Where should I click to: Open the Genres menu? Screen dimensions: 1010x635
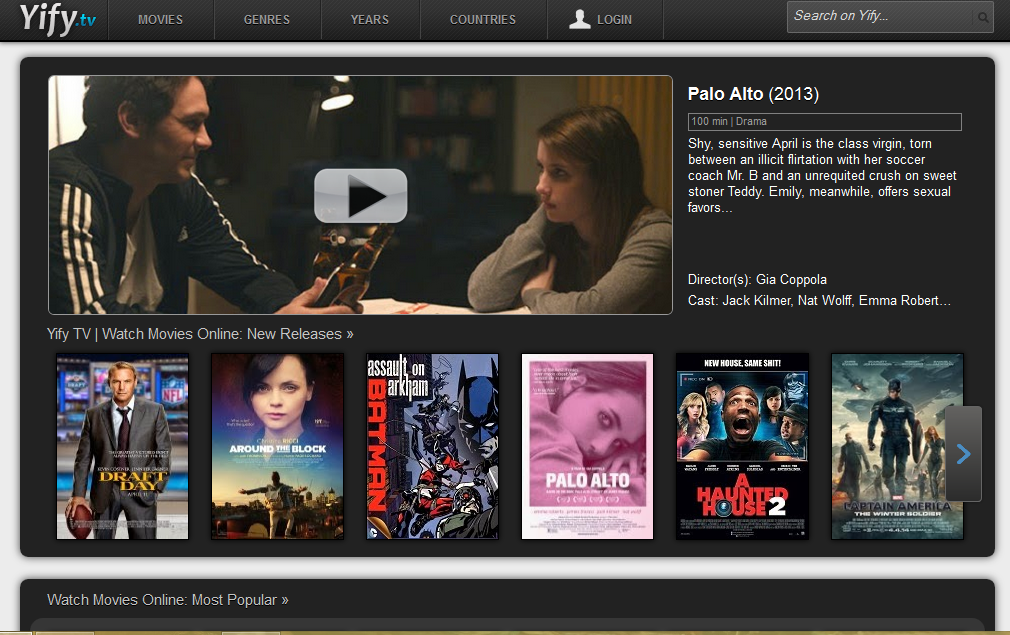(267, 18)
